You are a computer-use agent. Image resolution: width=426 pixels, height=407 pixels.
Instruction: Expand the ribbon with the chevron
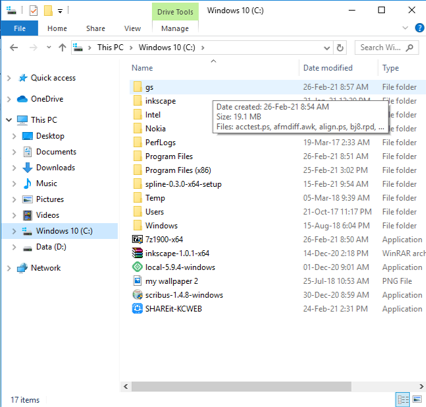click(x=405, y=28)
